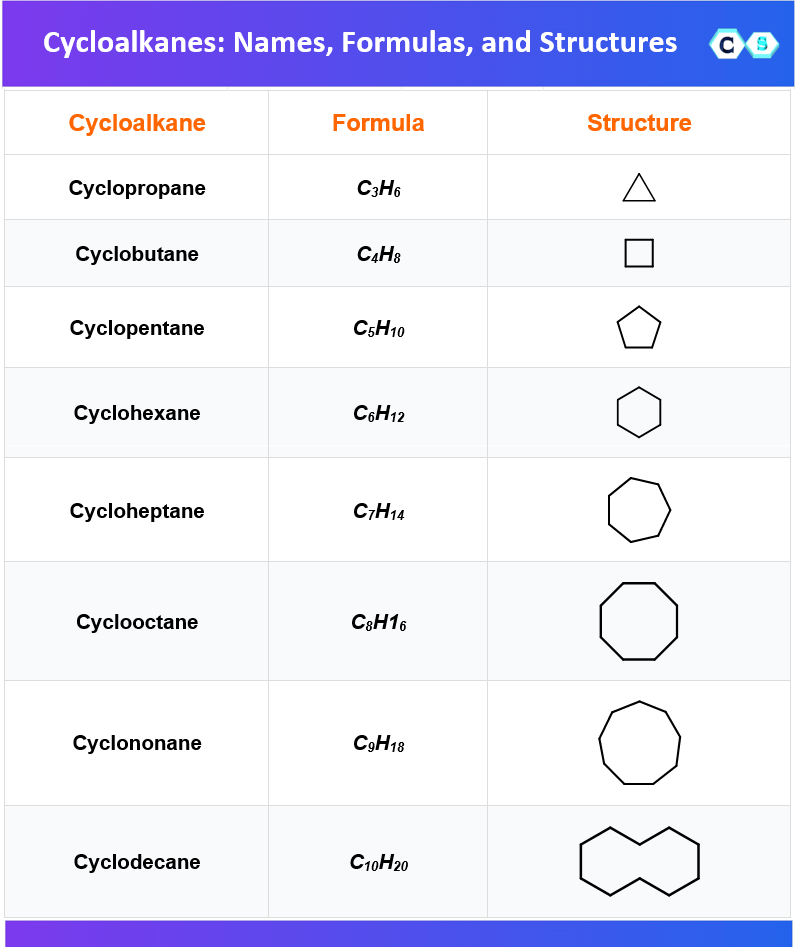Select the C4H8 formula text
The image size is (797, 951).
point(378,254)
